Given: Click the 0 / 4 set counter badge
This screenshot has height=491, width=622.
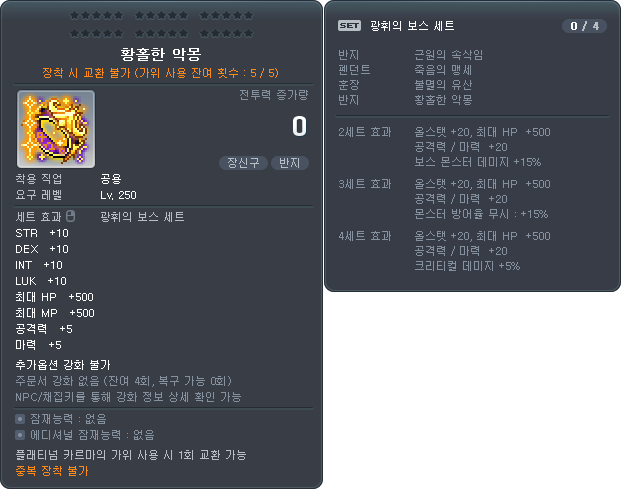Looking at the screenshot, I should (584, 26).
